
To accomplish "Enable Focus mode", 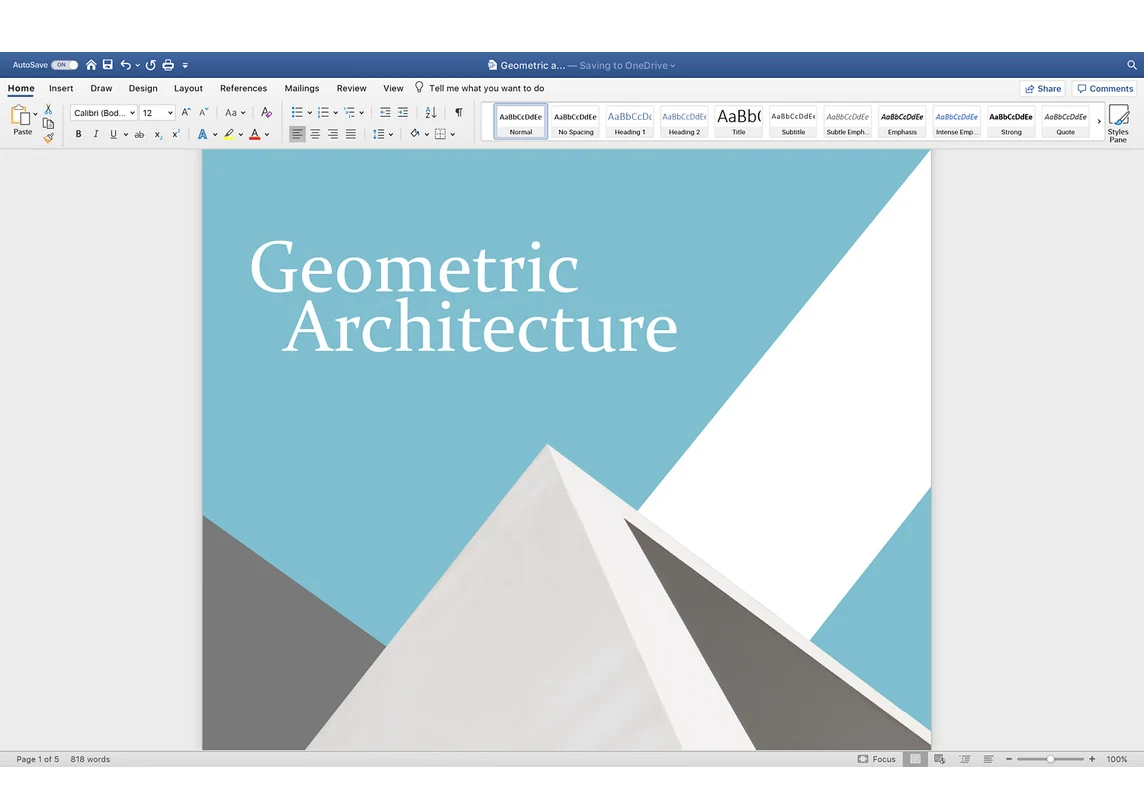I will (876, 759).
